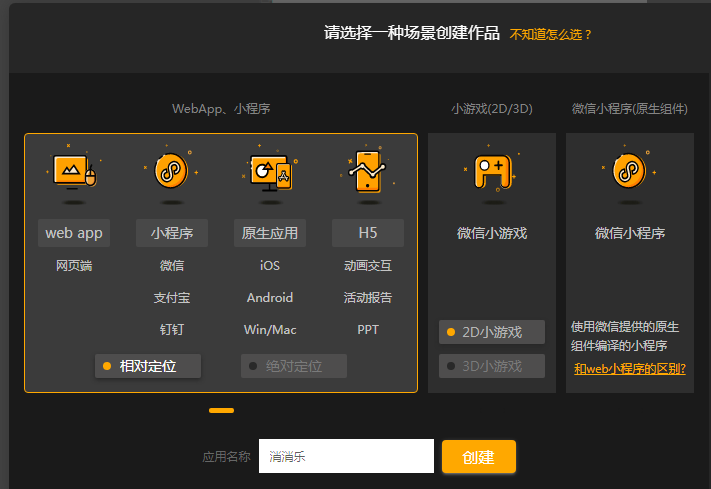Focus the 应用名称 input field
711x489 pixels.
click(346, 456)
